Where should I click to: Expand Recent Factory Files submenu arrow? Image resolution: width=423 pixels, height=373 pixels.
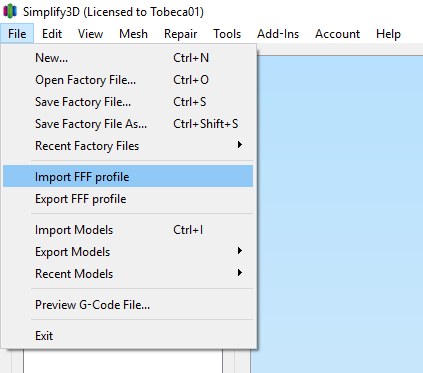(x=239, y=145)
